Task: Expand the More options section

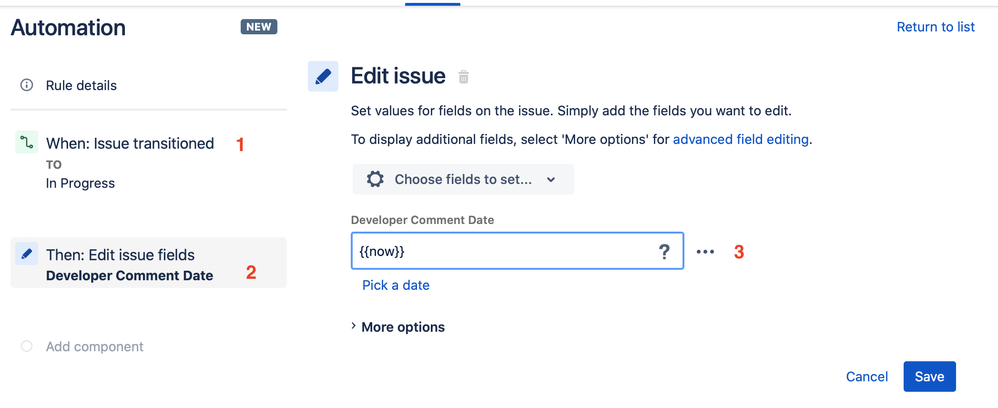Action: point(398,327)
